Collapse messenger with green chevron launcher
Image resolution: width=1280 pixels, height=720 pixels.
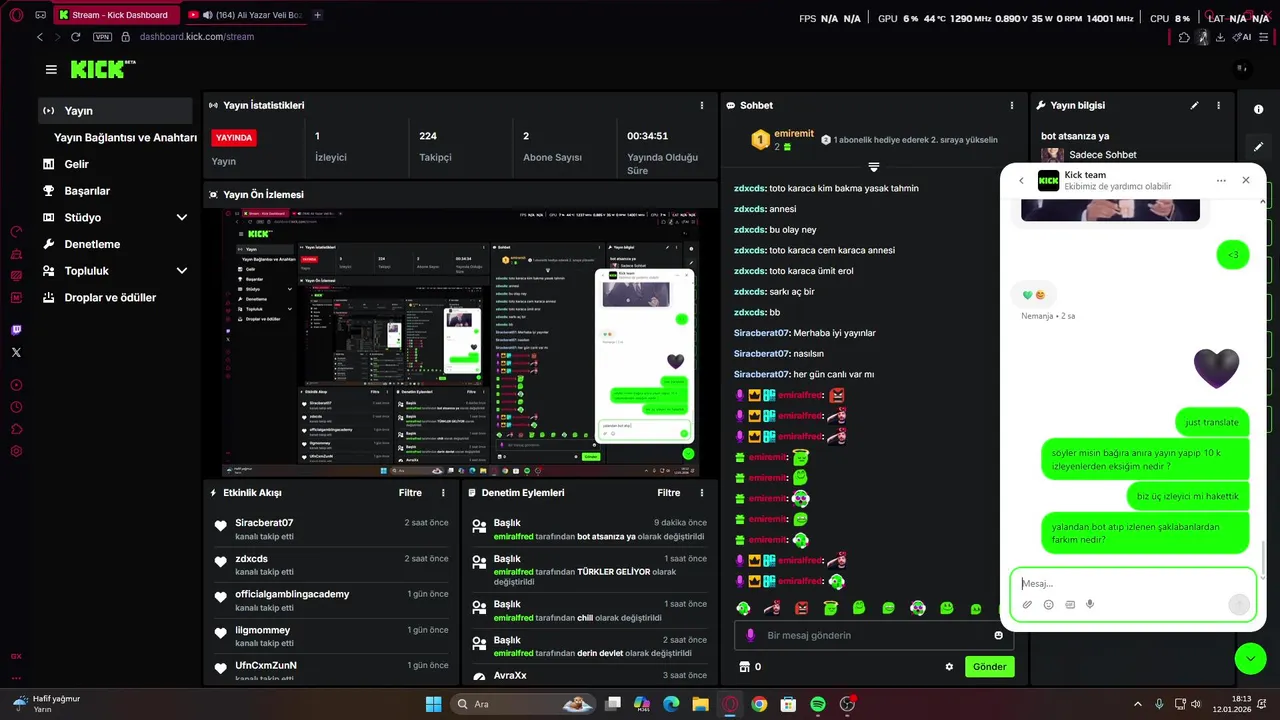[1251, 658]
